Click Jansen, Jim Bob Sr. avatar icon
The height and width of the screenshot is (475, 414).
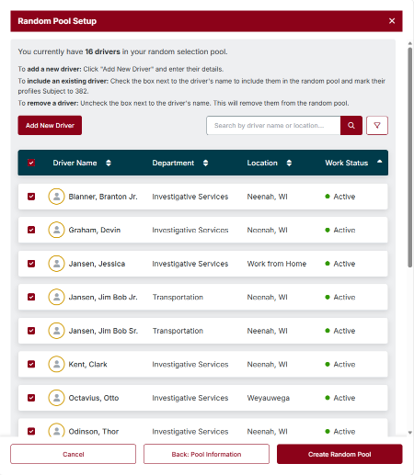click(56, 330)
